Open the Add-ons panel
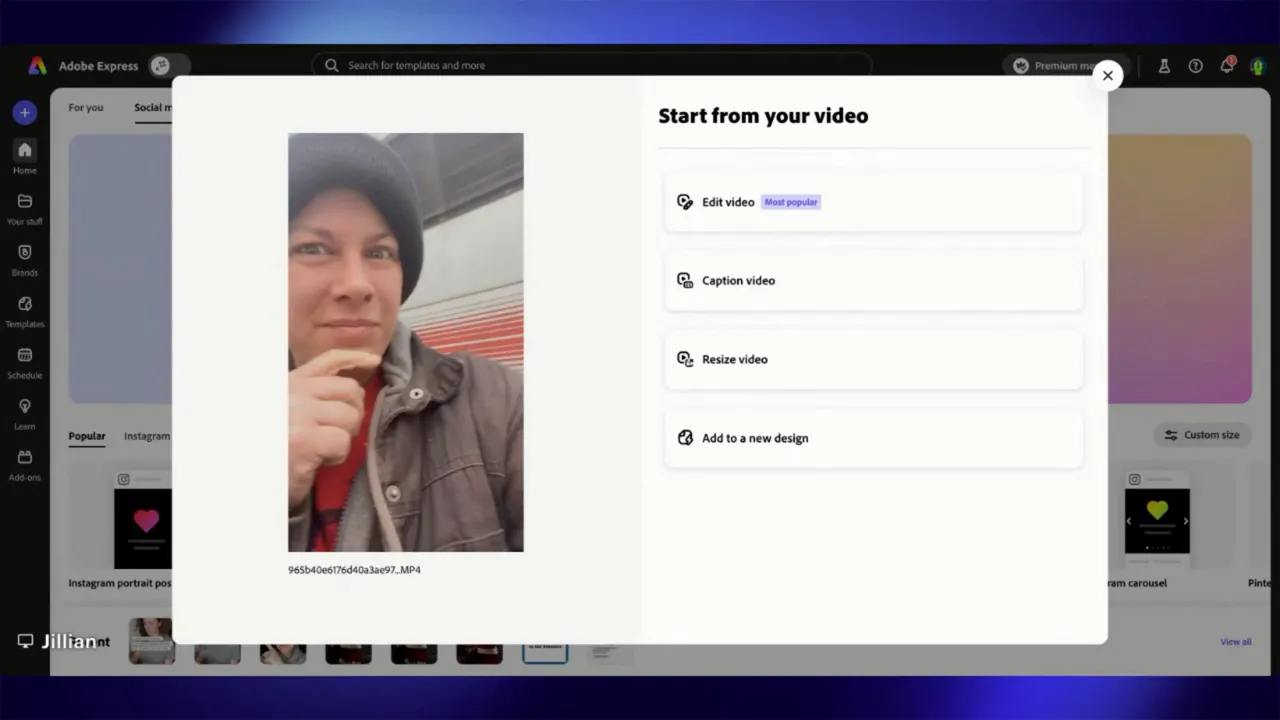 [24, 462]
